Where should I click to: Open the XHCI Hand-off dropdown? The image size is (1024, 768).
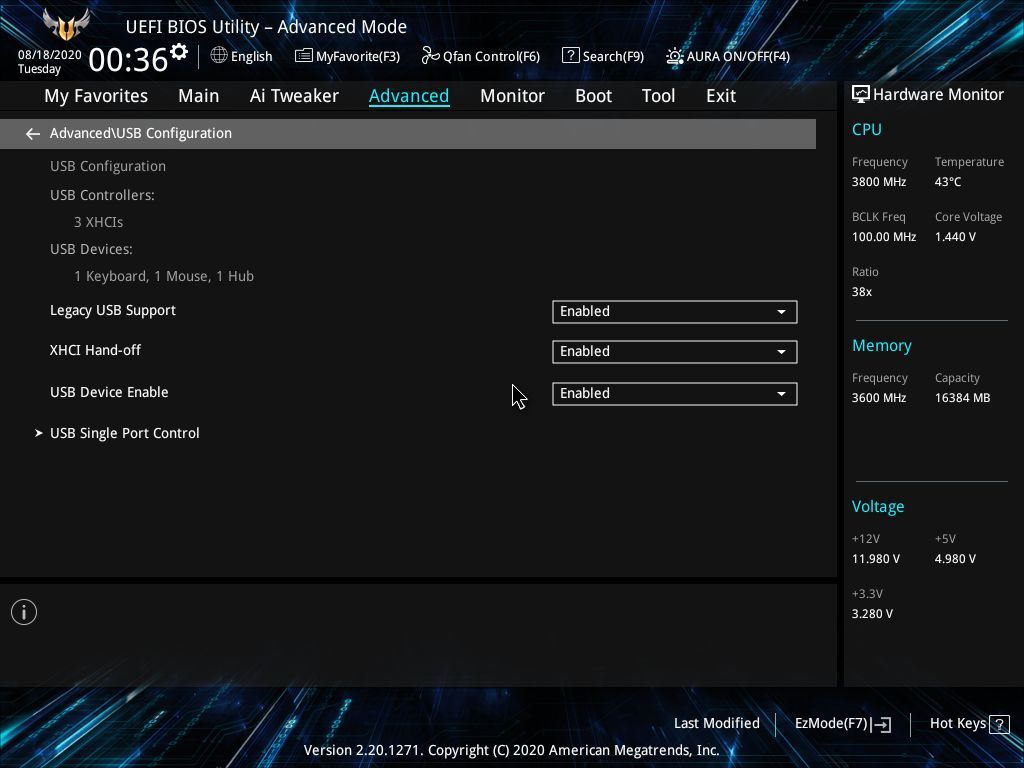click(x=675, y=351)
